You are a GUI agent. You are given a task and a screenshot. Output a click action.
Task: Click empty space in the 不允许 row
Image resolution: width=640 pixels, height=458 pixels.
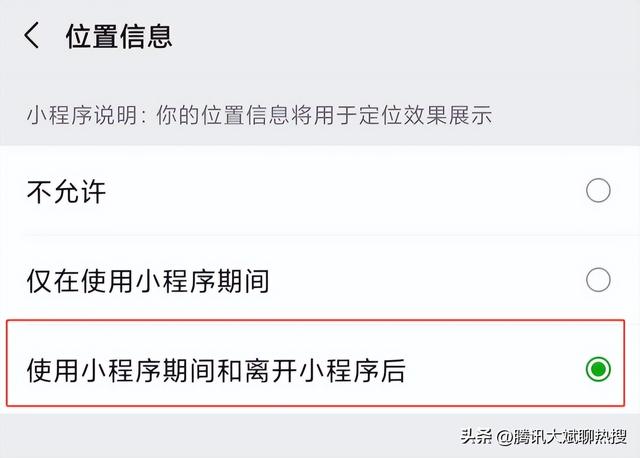coord(350,192)
